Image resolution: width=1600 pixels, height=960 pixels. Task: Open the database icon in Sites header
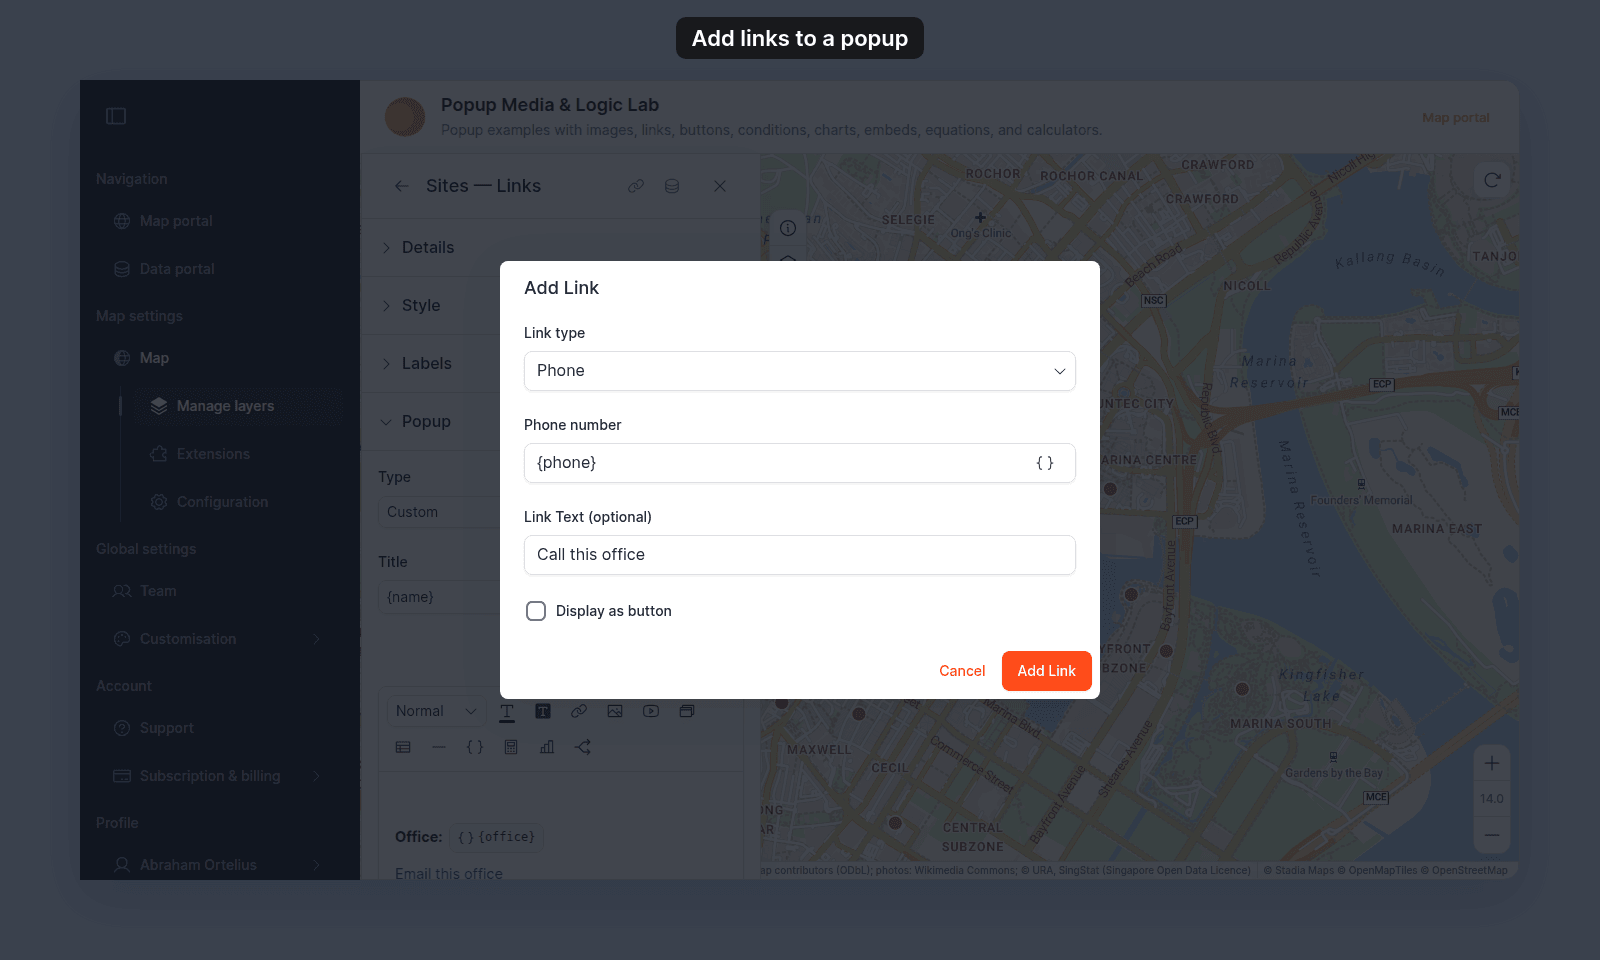pyautogui.click(x=672, y=186)
